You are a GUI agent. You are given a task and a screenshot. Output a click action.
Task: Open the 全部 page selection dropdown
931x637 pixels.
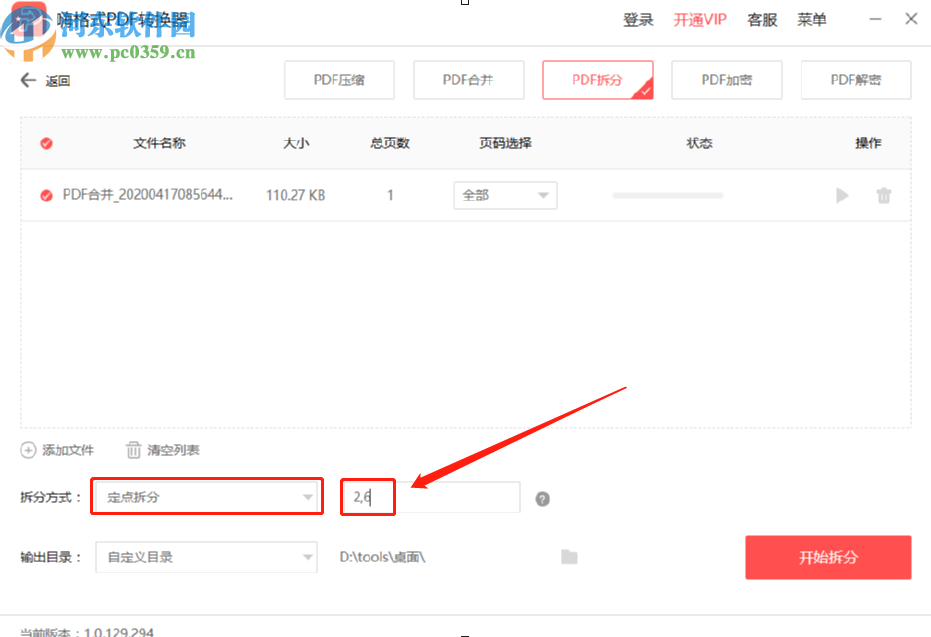click(505, 195)
